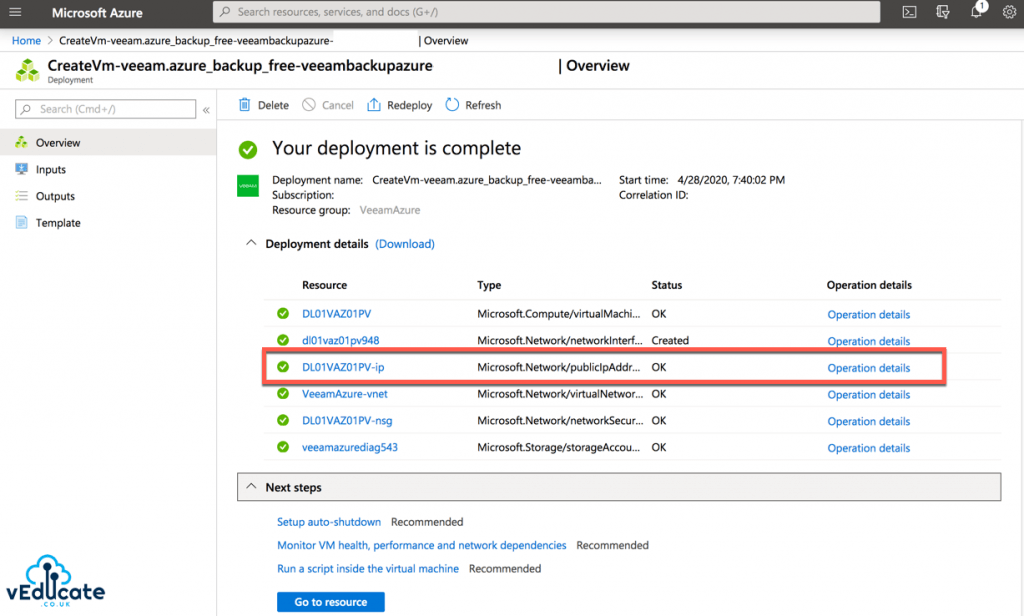1024x616 pixels.
Task: Click the Veeam deployment package icon
Action: point(247,186)
